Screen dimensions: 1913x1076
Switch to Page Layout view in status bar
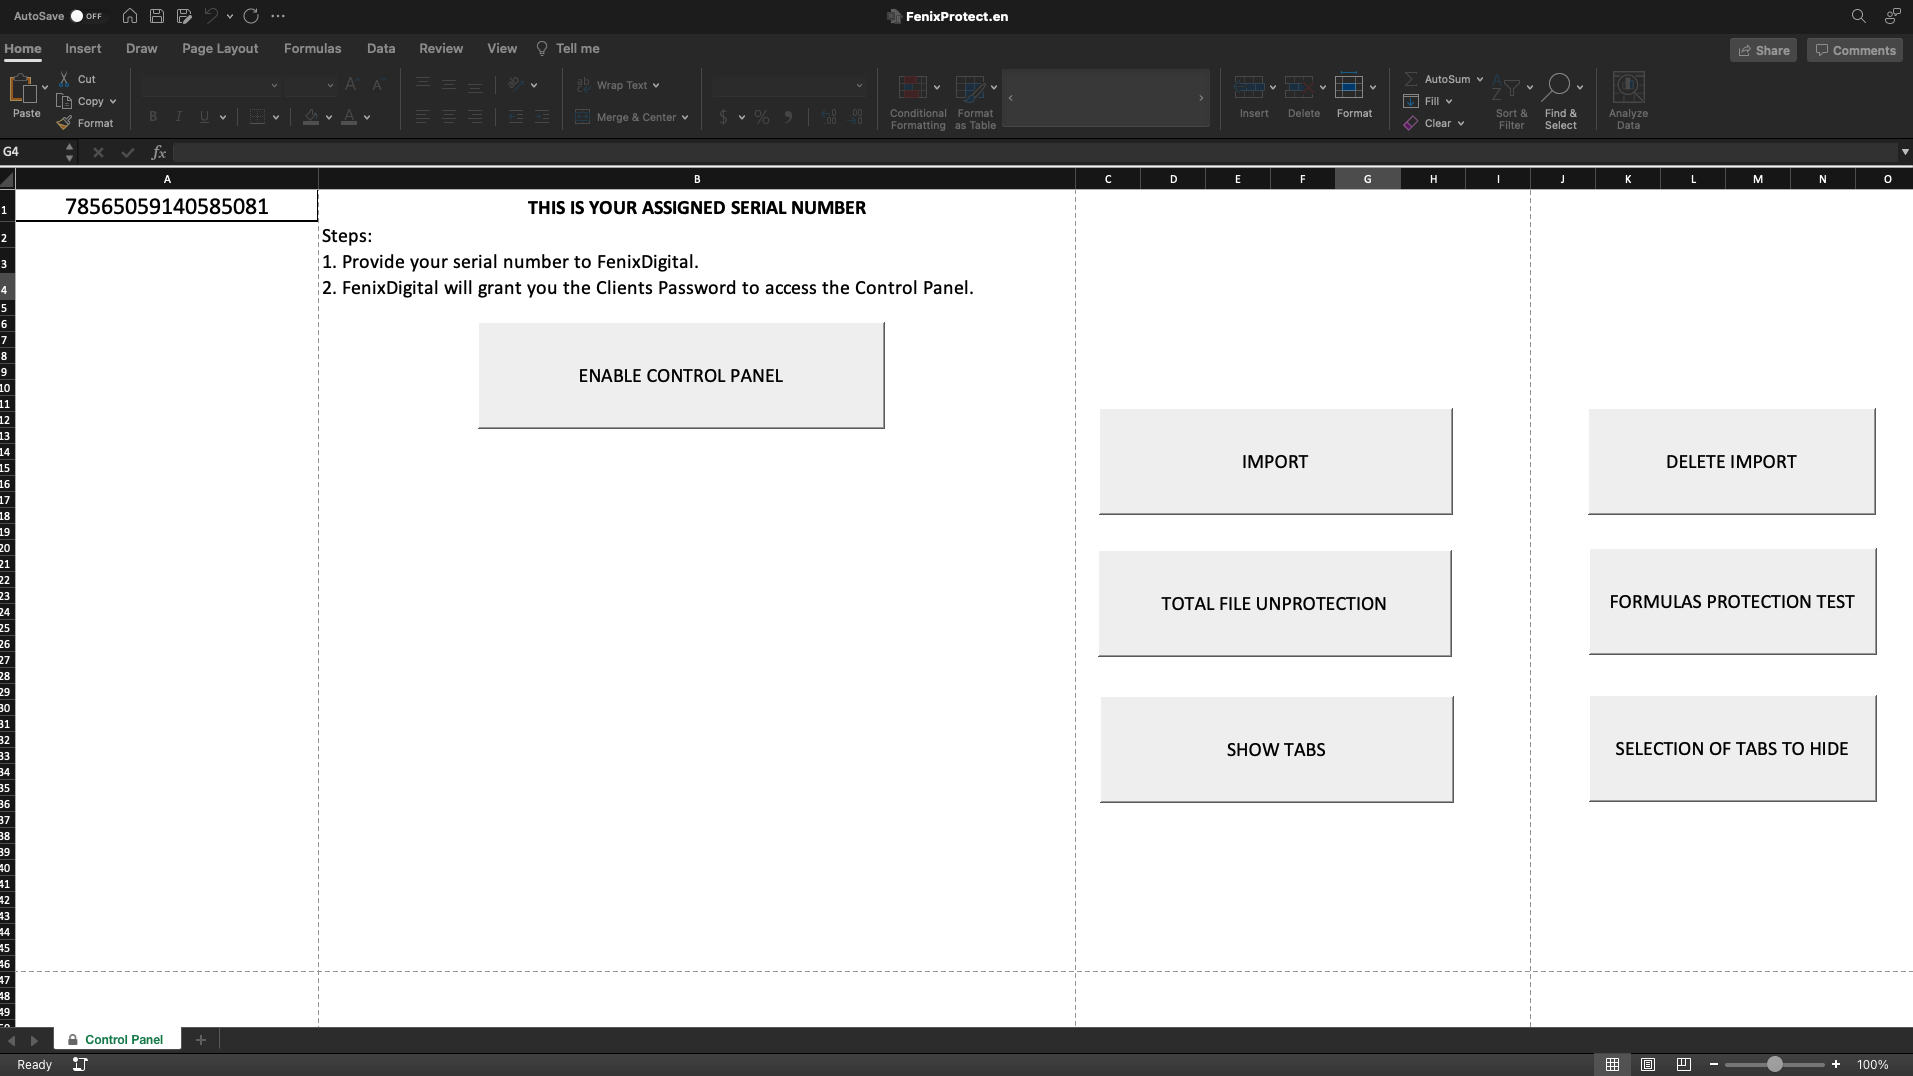pyautogui.click(x=1648, y=1064)
